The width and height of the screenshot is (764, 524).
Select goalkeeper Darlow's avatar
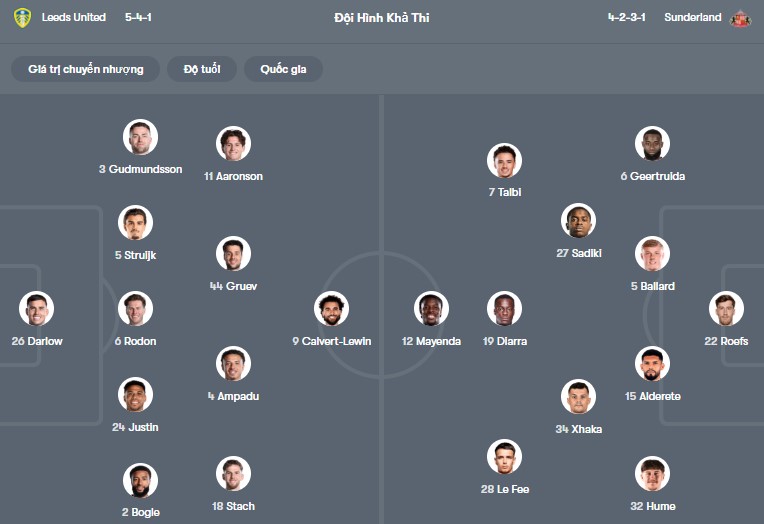pyautogui.click(x=37, y=309)
